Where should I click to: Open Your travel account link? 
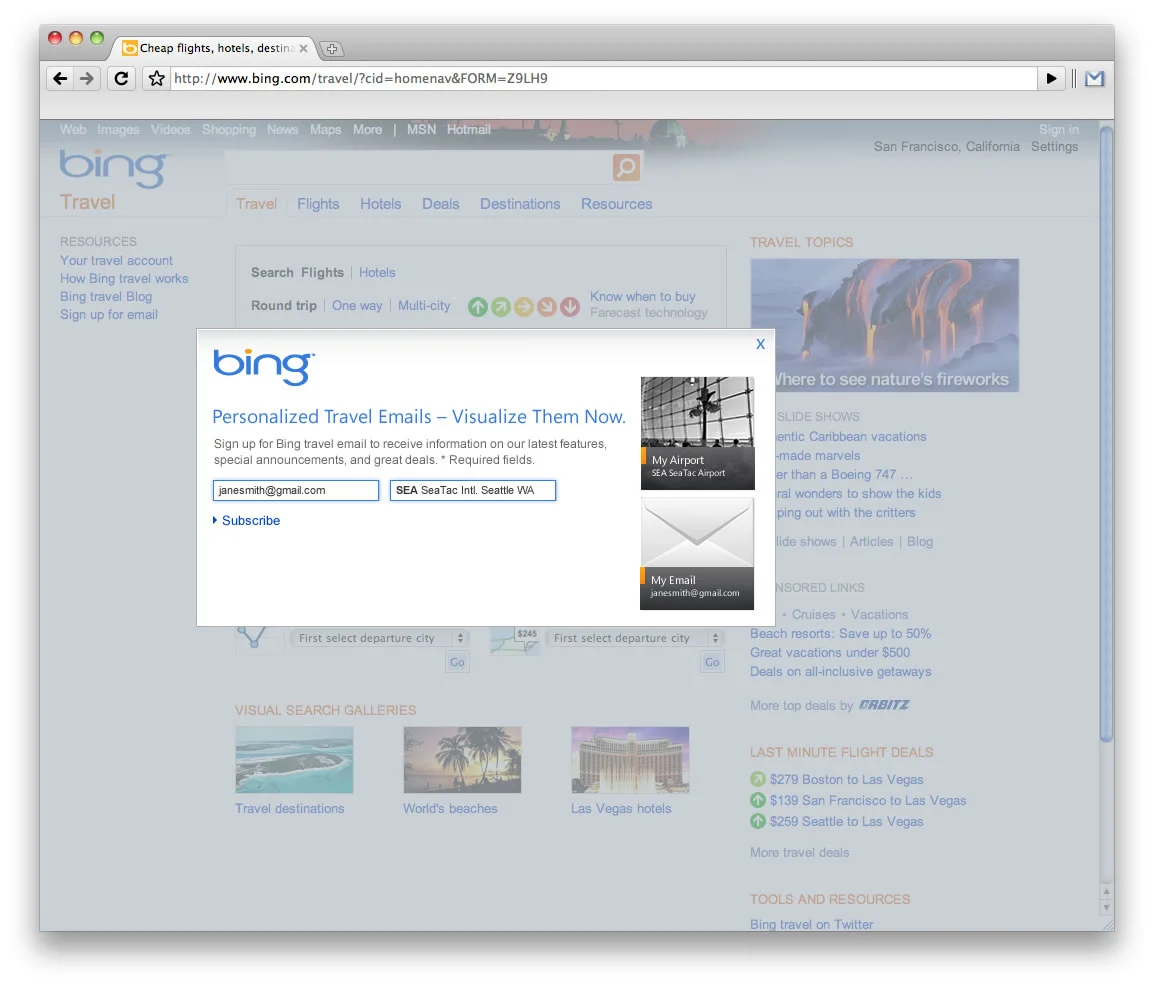coord(116,260)
